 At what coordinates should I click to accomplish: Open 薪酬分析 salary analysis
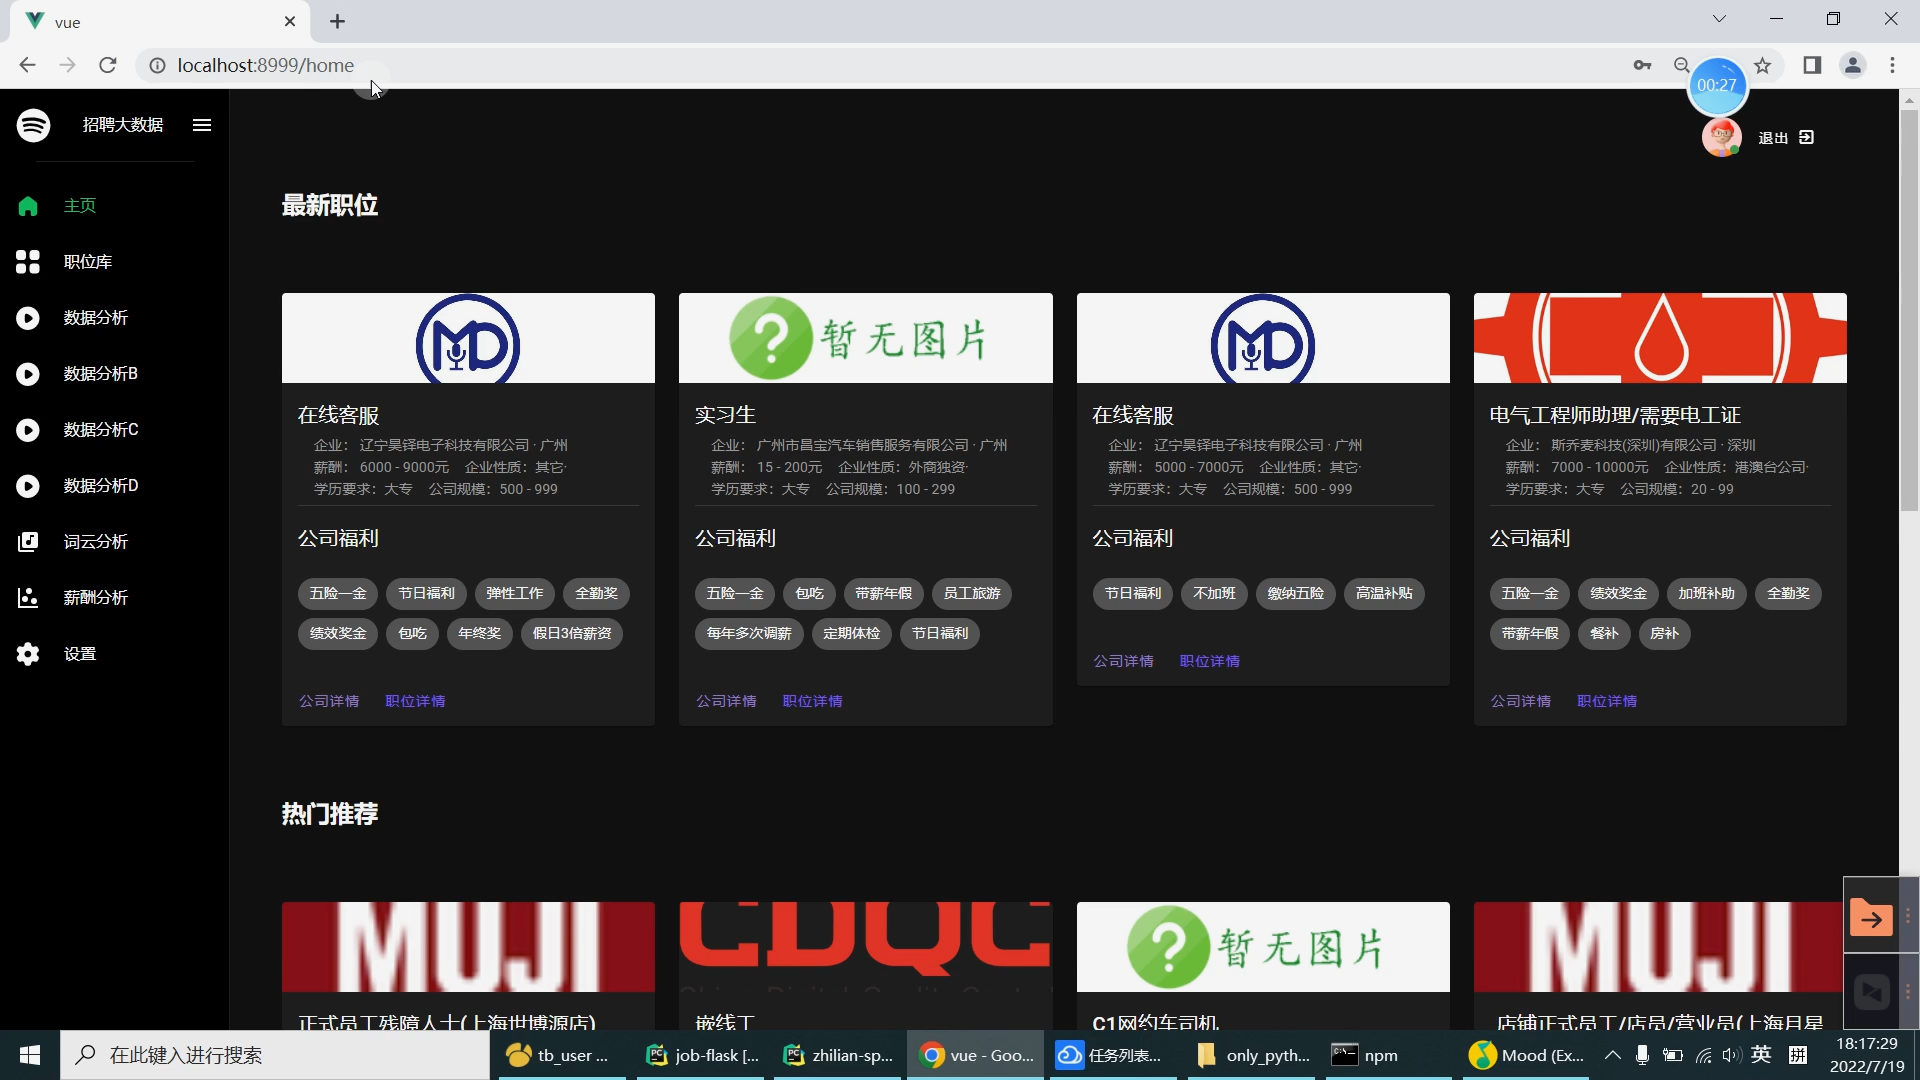27,598
